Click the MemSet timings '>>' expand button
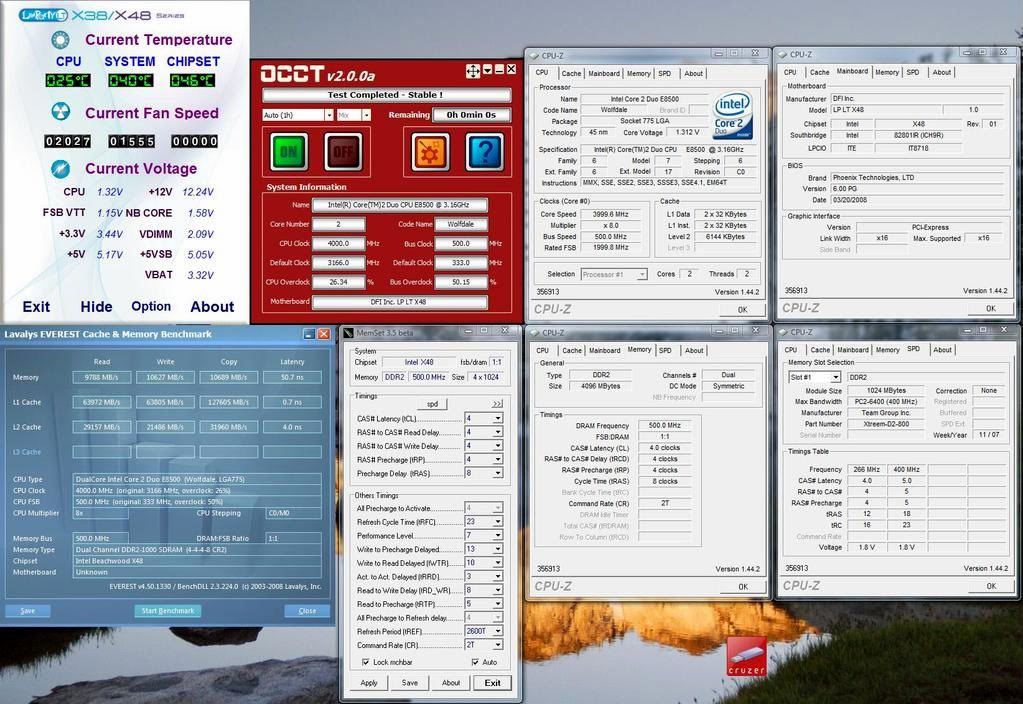The image size is (1023, 704). [x=497, y=404]
